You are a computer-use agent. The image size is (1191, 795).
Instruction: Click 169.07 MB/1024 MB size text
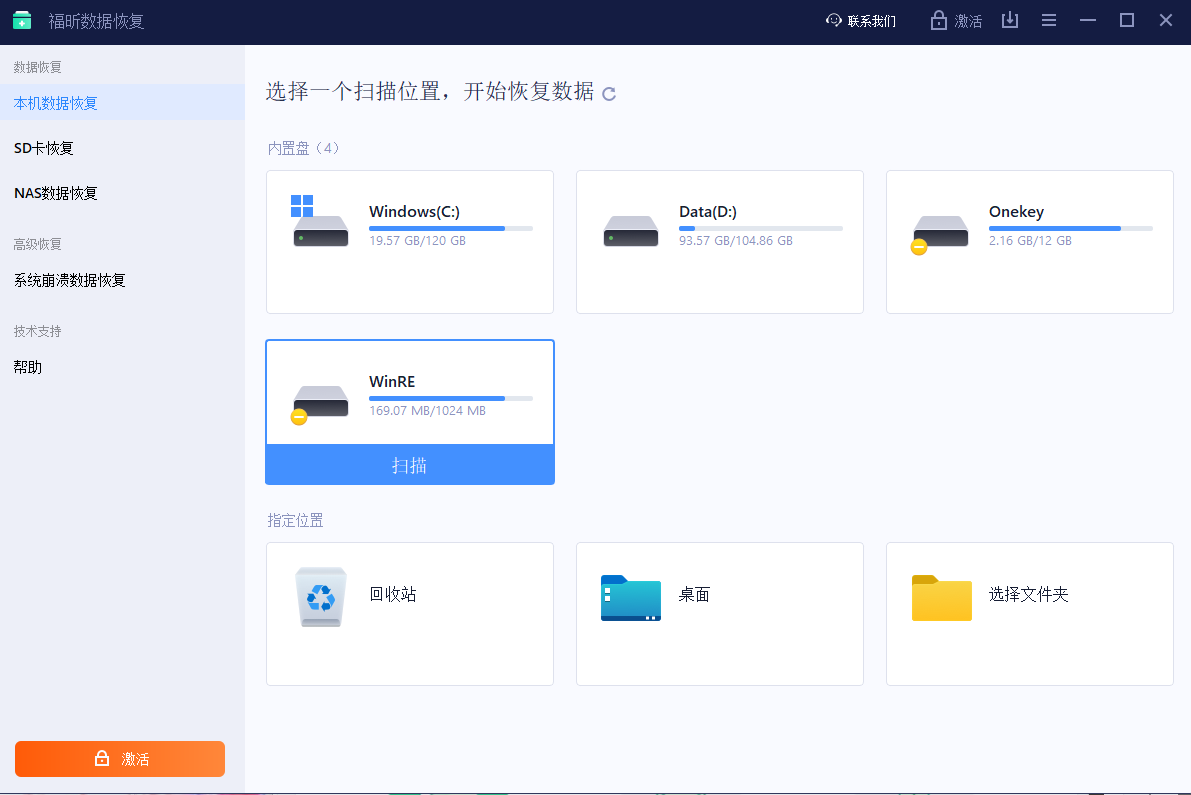[x=428, y=411]
